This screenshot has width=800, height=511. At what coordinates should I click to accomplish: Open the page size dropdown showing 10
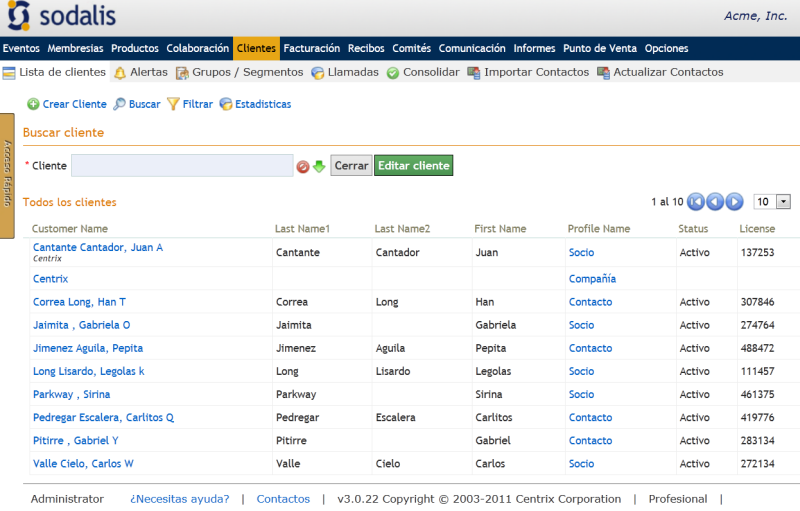click(772, 202)
